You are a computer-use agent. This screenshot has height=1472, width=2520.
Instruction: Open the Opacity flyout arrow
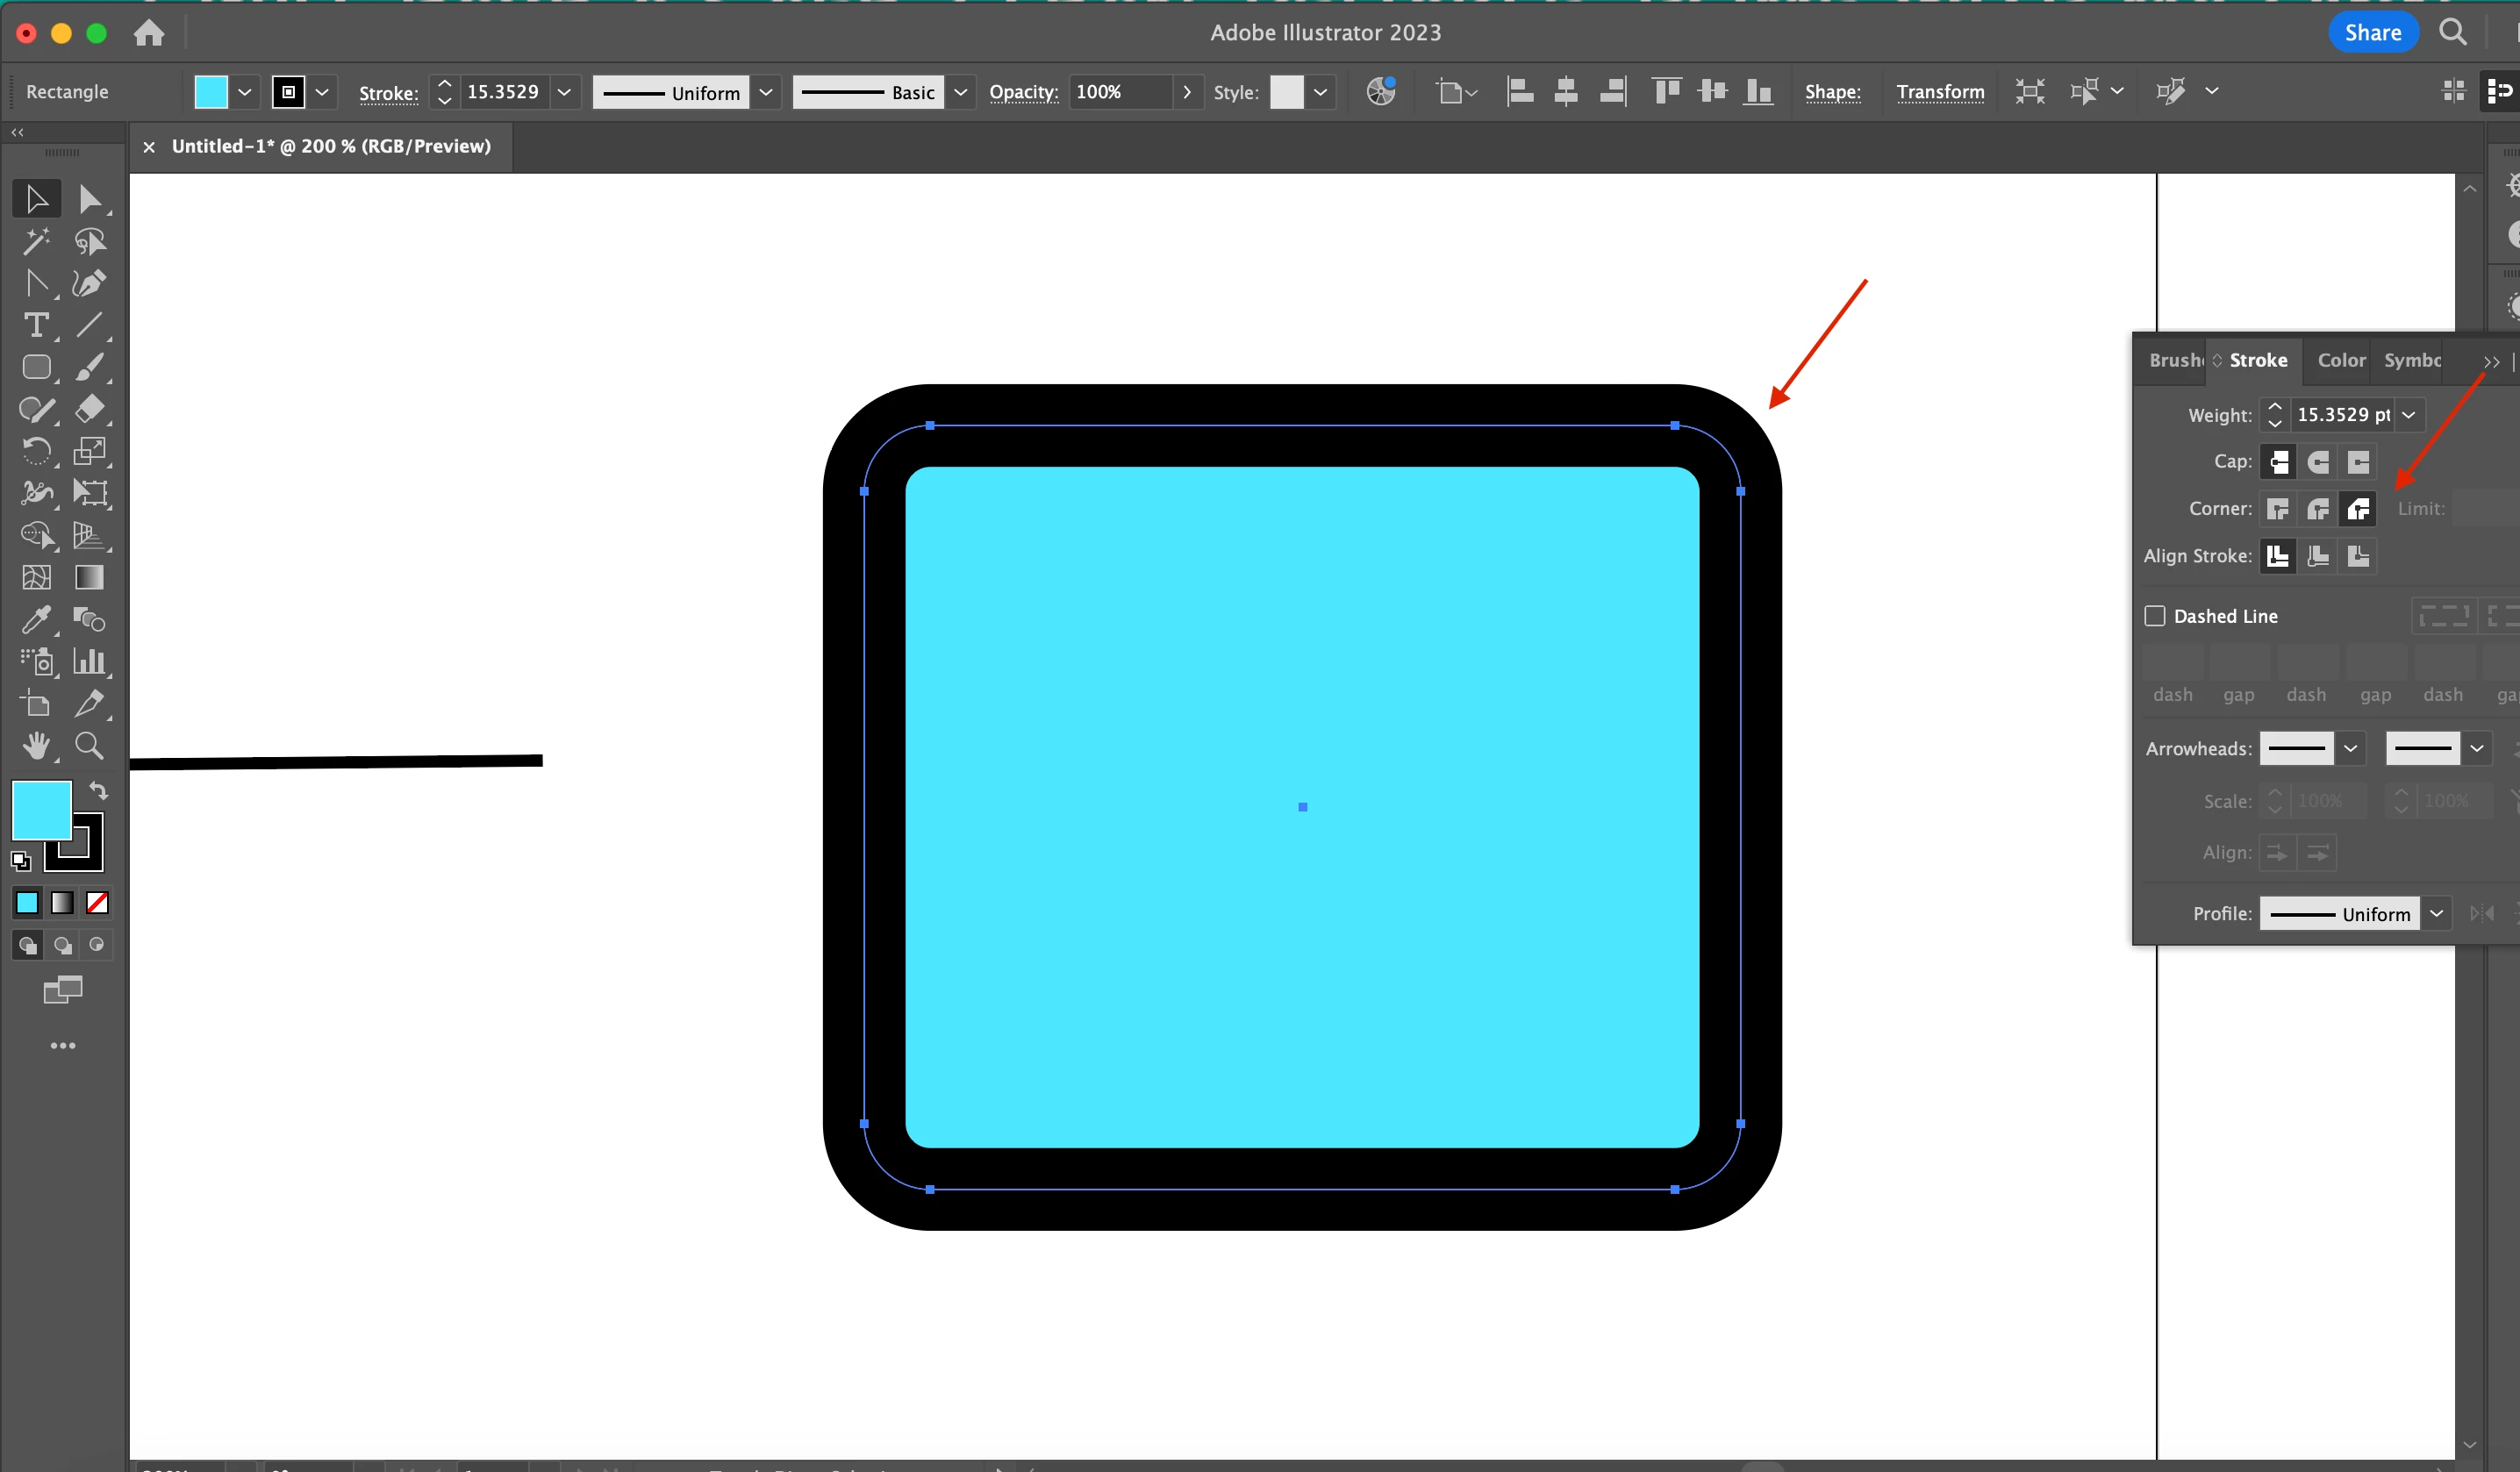1187,92
